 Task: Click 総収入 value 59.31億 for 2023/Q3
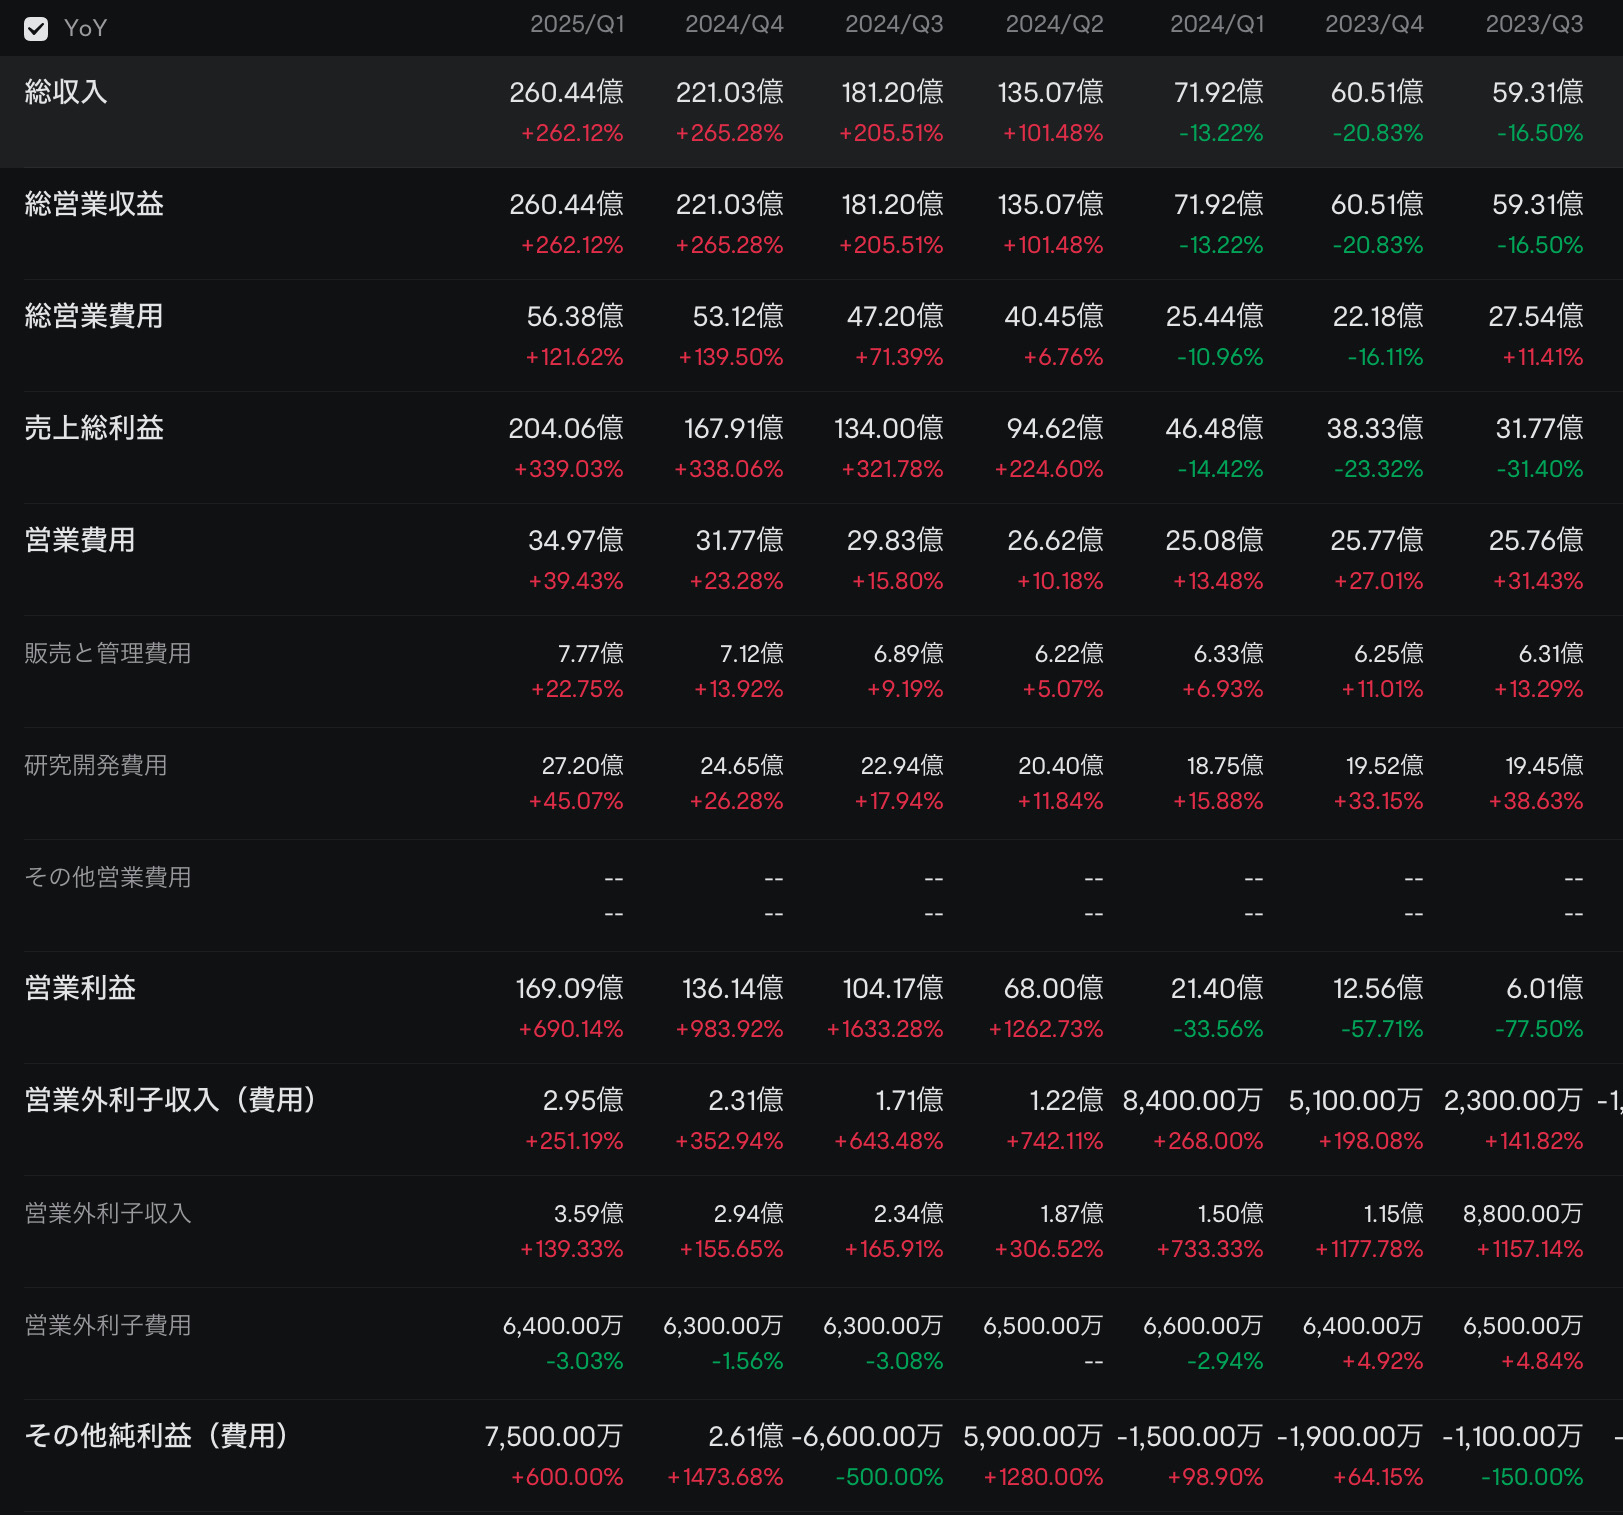1538,93
